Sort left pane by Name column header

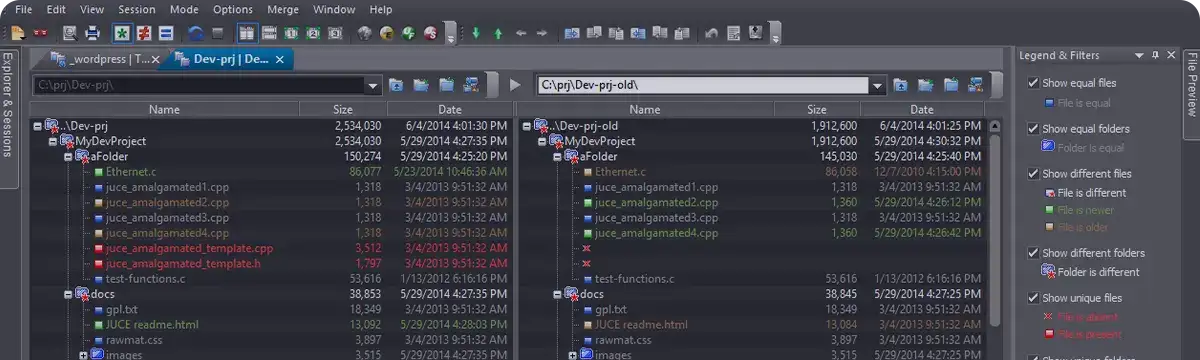tap(165, 109)
